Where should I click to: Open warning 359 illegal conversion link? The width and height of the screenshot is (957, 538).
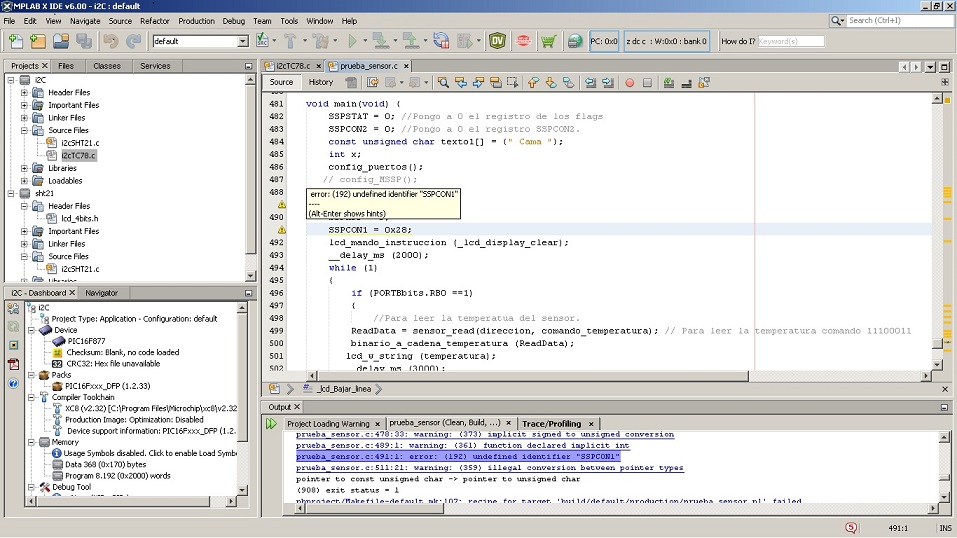(489, 468)
